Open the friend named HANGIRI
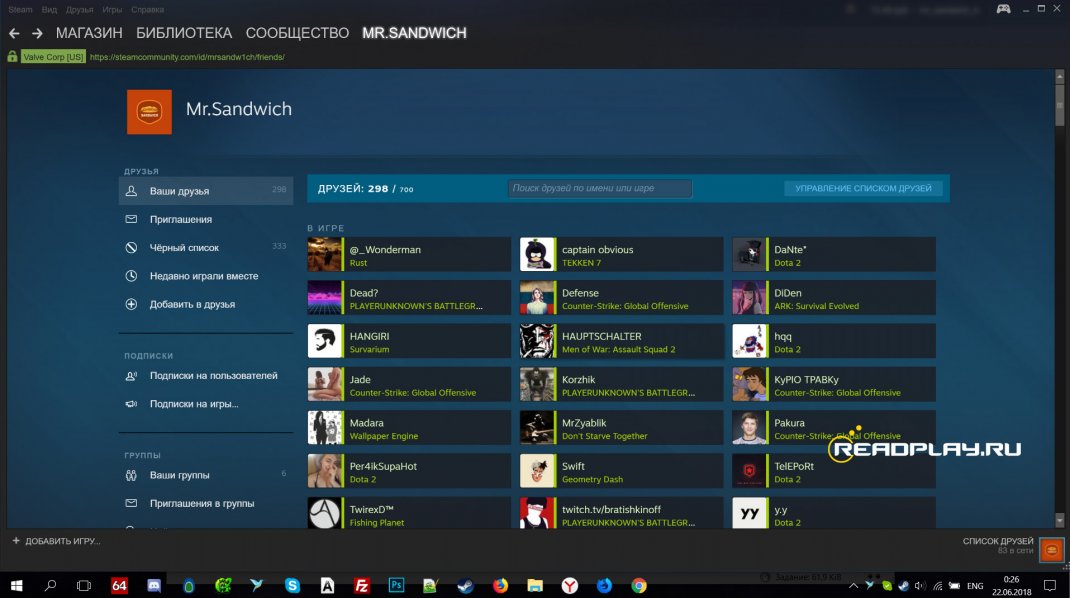Image resolution: width=1070 pixels, height=598 pixels. (x=409, y=341)
